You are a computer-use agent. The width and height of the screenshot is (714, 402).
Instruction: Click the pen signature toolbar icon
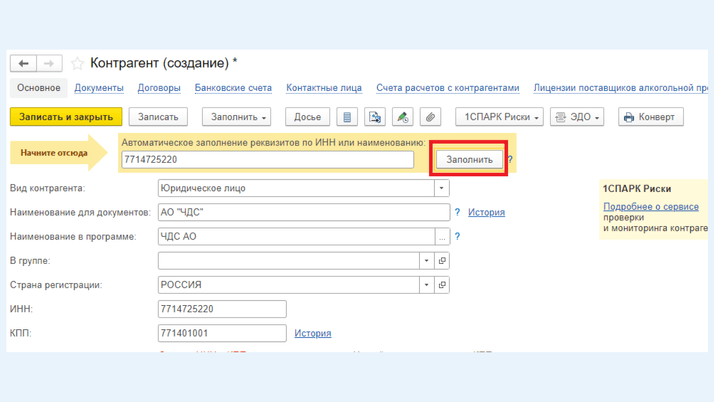402,117
